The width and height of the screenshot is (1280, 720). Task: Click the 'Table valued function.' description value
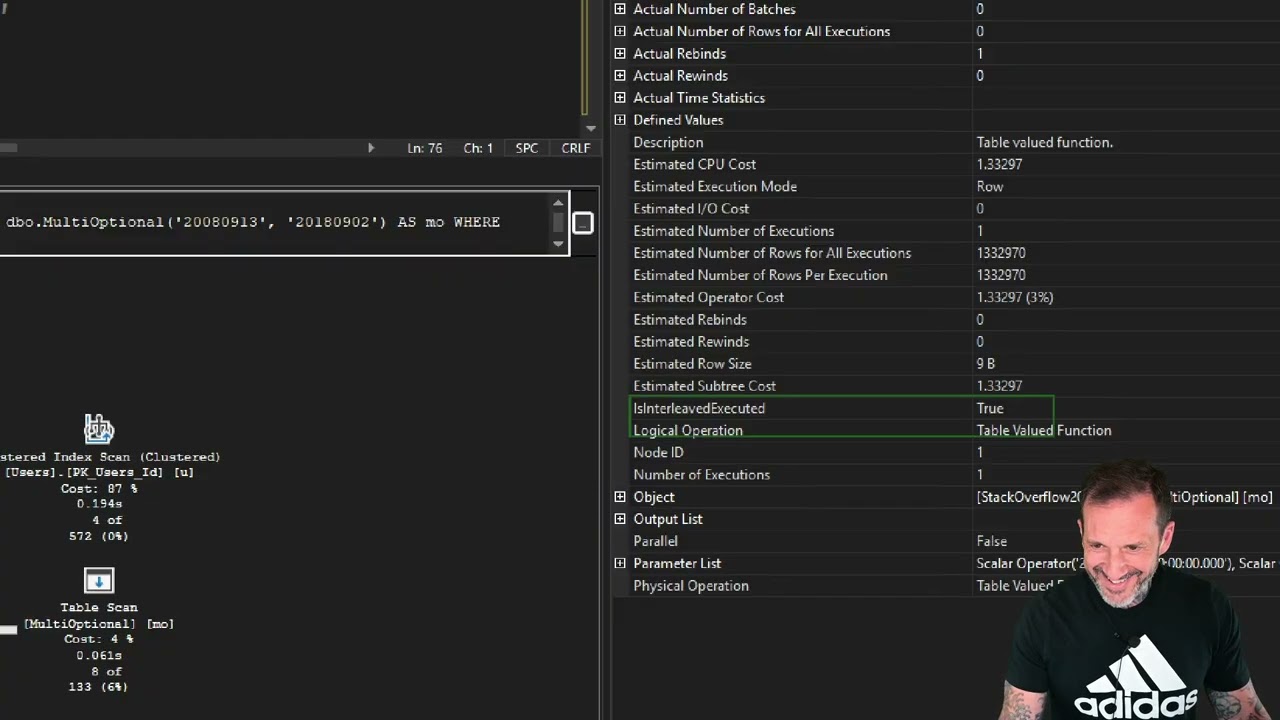coord(1044,142)
